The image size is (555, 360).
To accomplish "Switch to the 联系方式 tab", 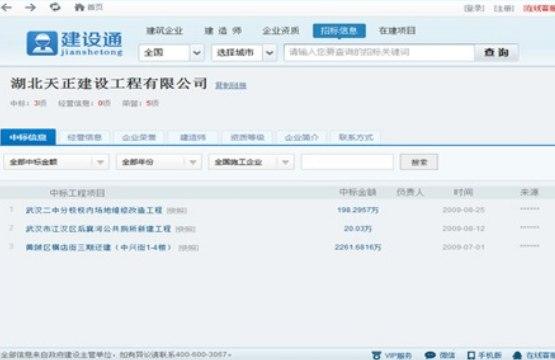I will tap(356, 137).
